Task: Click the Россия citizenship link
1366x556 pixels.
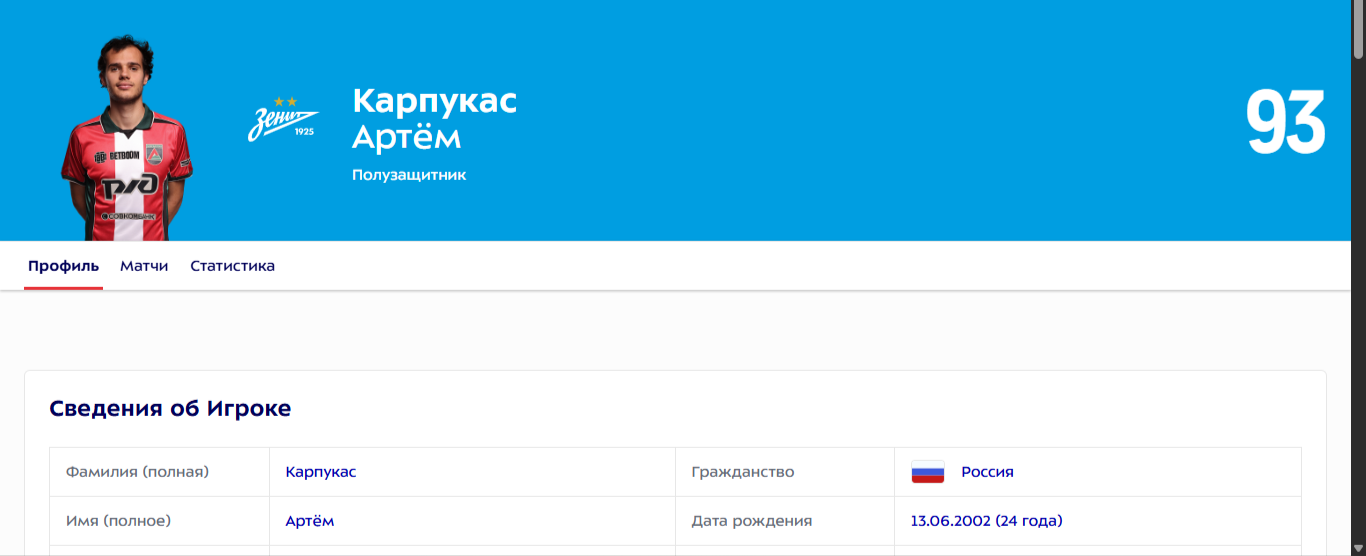Action: coord(987,472)
